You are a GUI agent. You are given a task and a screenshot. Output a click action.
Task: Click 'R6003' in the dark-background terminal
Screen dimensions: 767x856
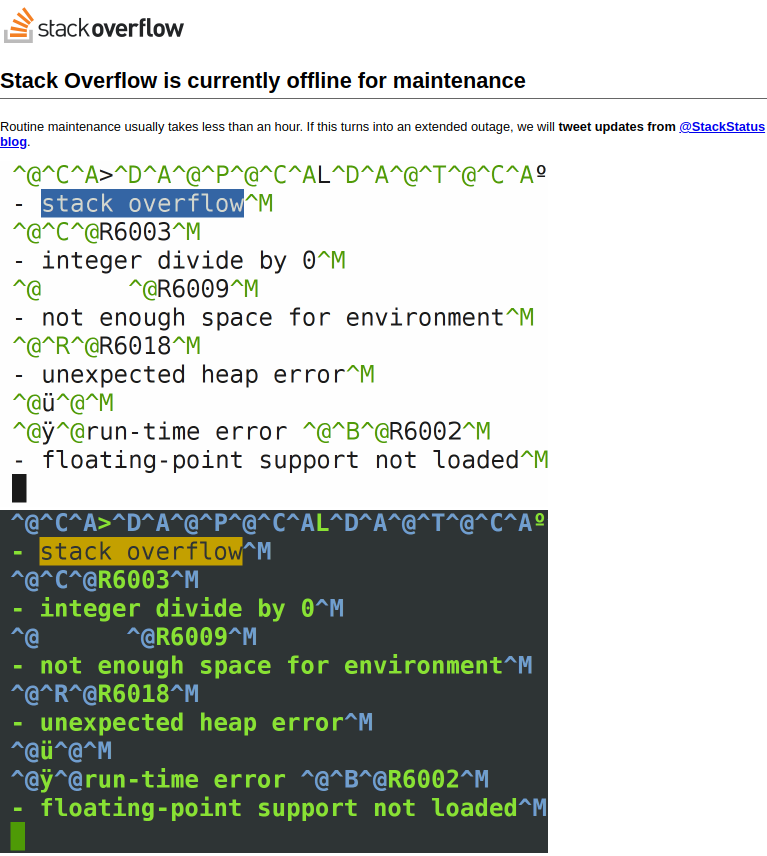point(134,580)
